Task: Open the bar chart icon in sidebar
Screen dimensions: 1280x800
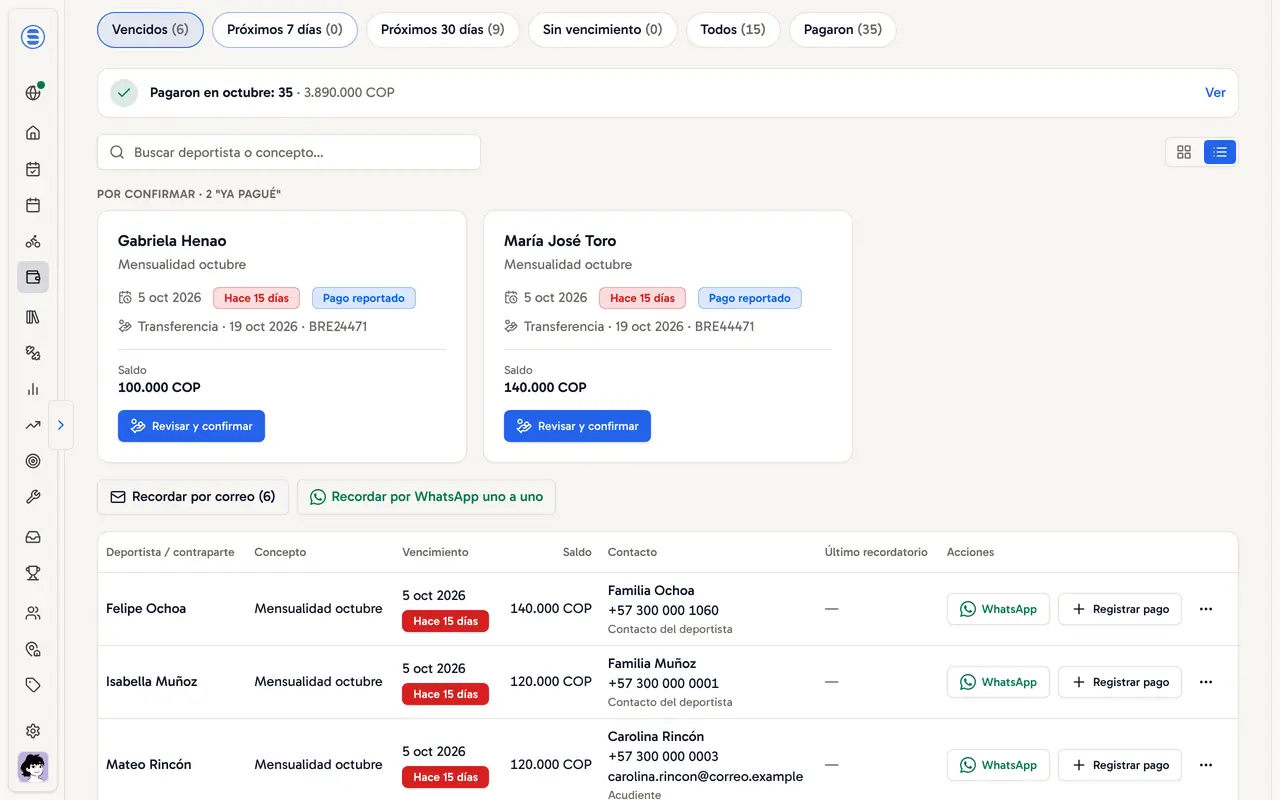Action: pos(33,389)
